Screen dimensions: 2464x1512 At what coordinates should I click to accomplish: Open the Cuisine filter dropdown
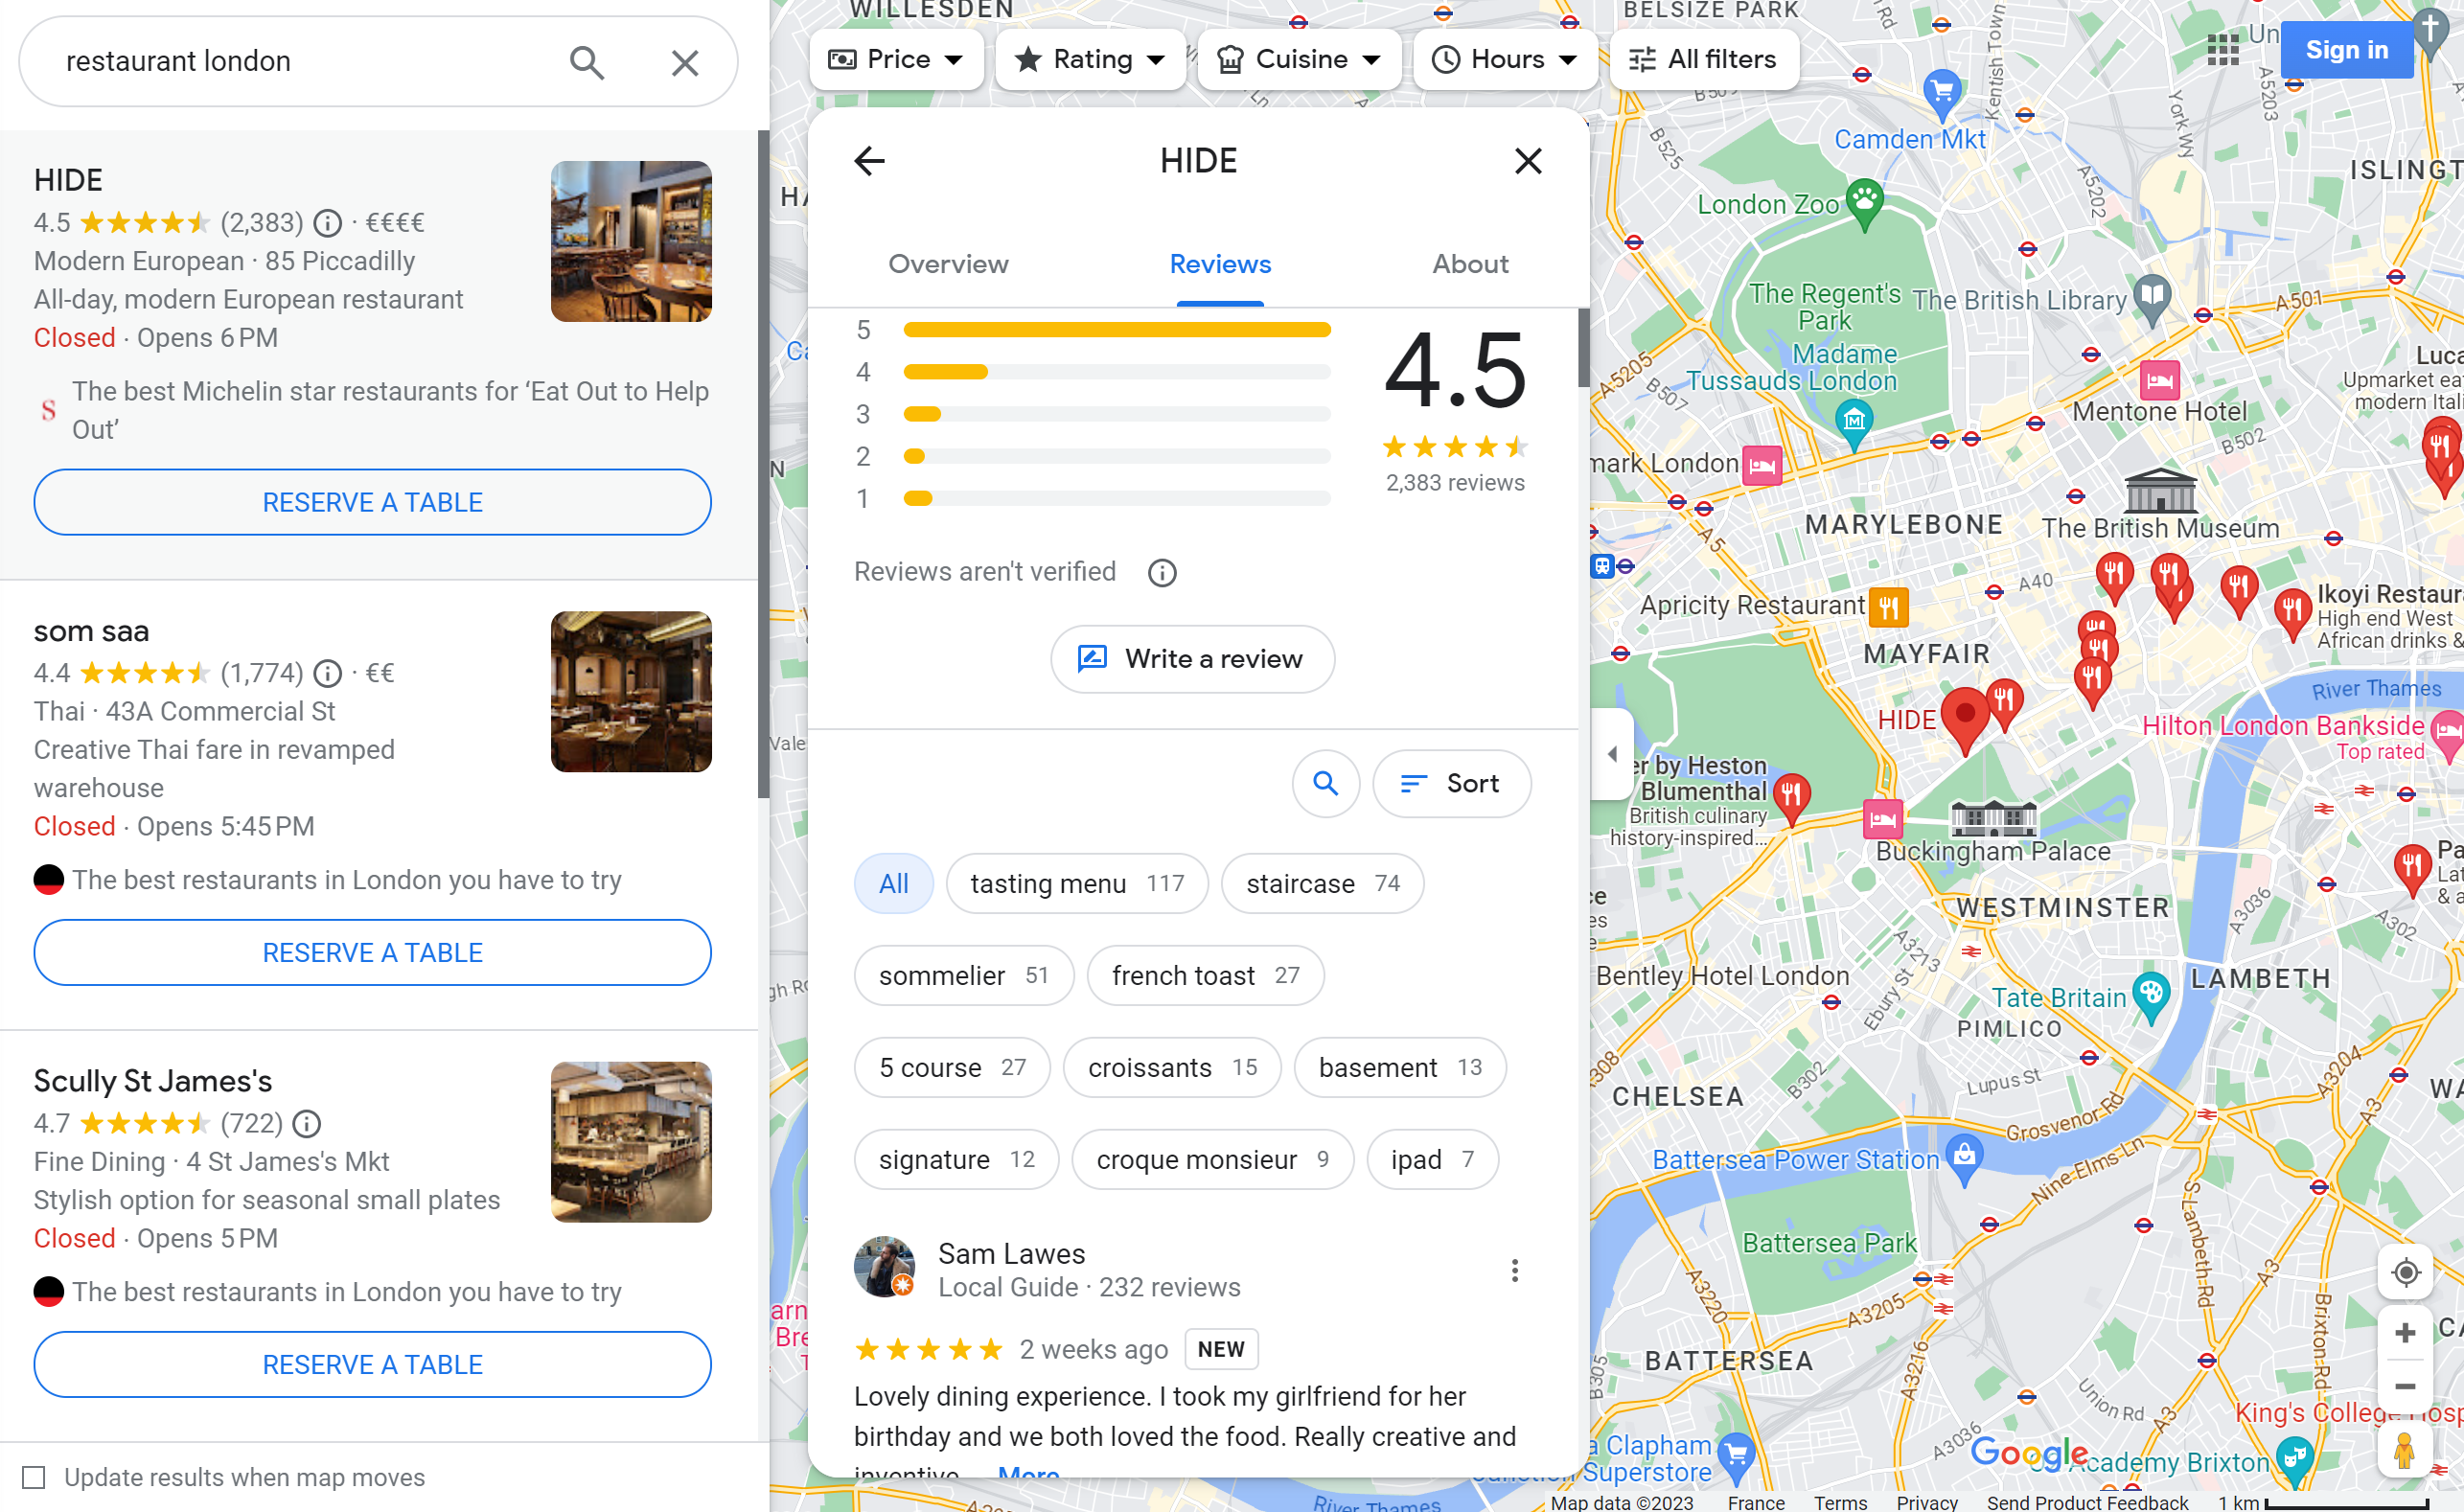pos(1299,59)
